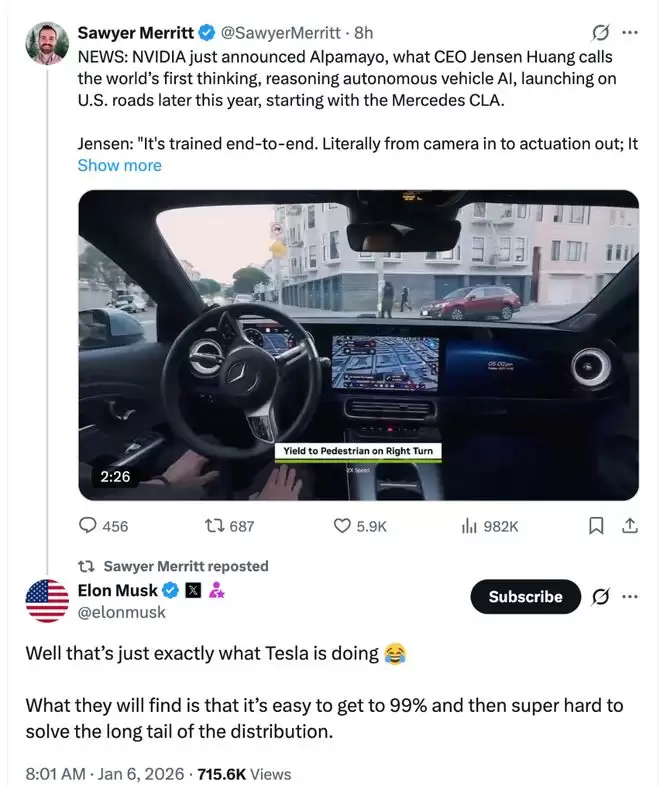Click the reply comment icon

point(88,525)
